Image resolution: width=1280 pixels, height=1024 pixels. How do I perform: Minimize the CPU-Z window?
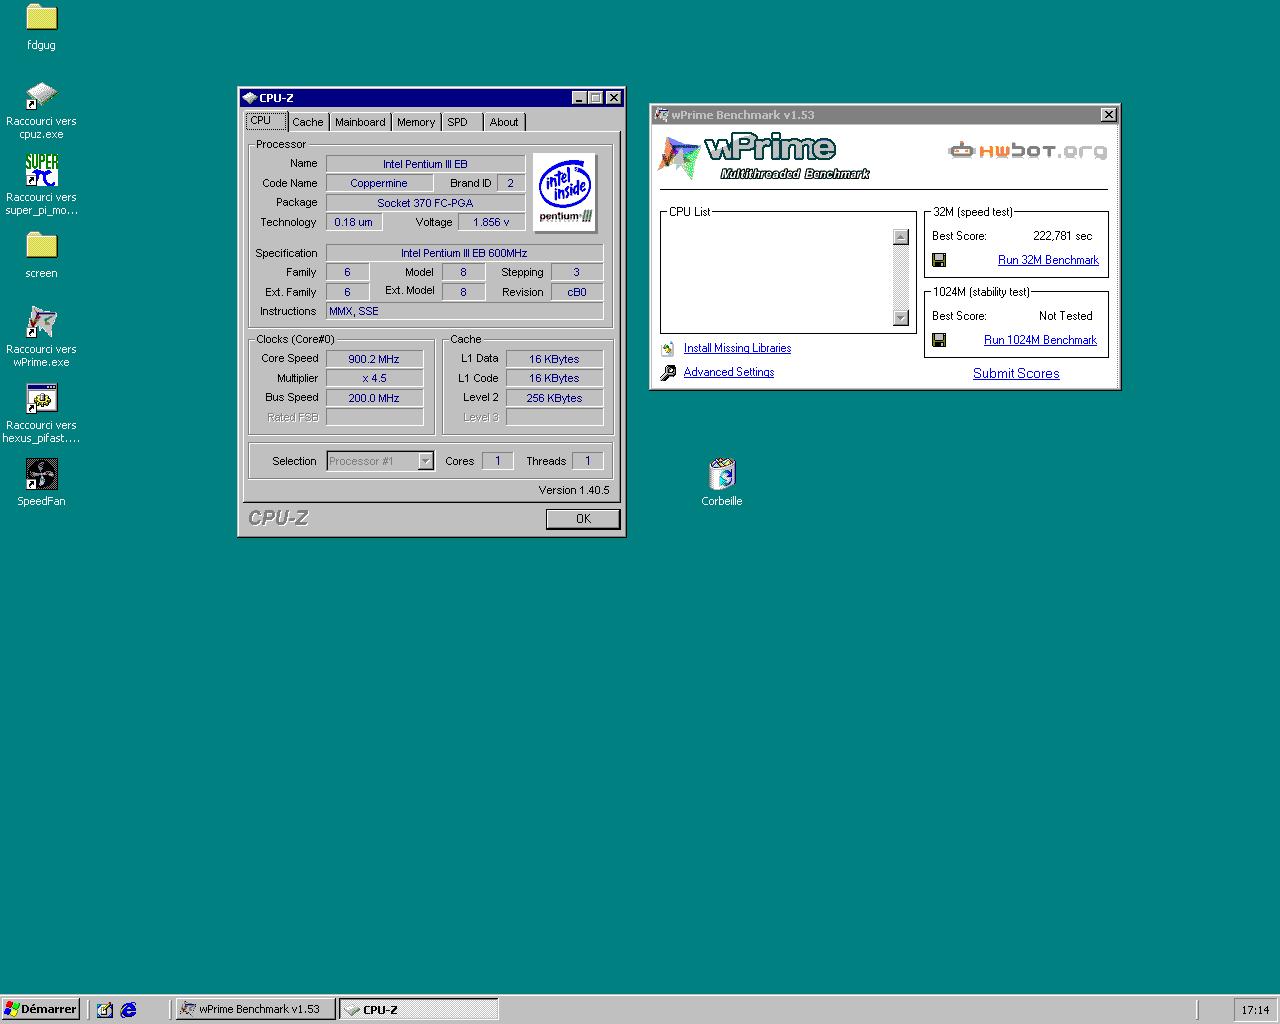(x=579, y=98)
